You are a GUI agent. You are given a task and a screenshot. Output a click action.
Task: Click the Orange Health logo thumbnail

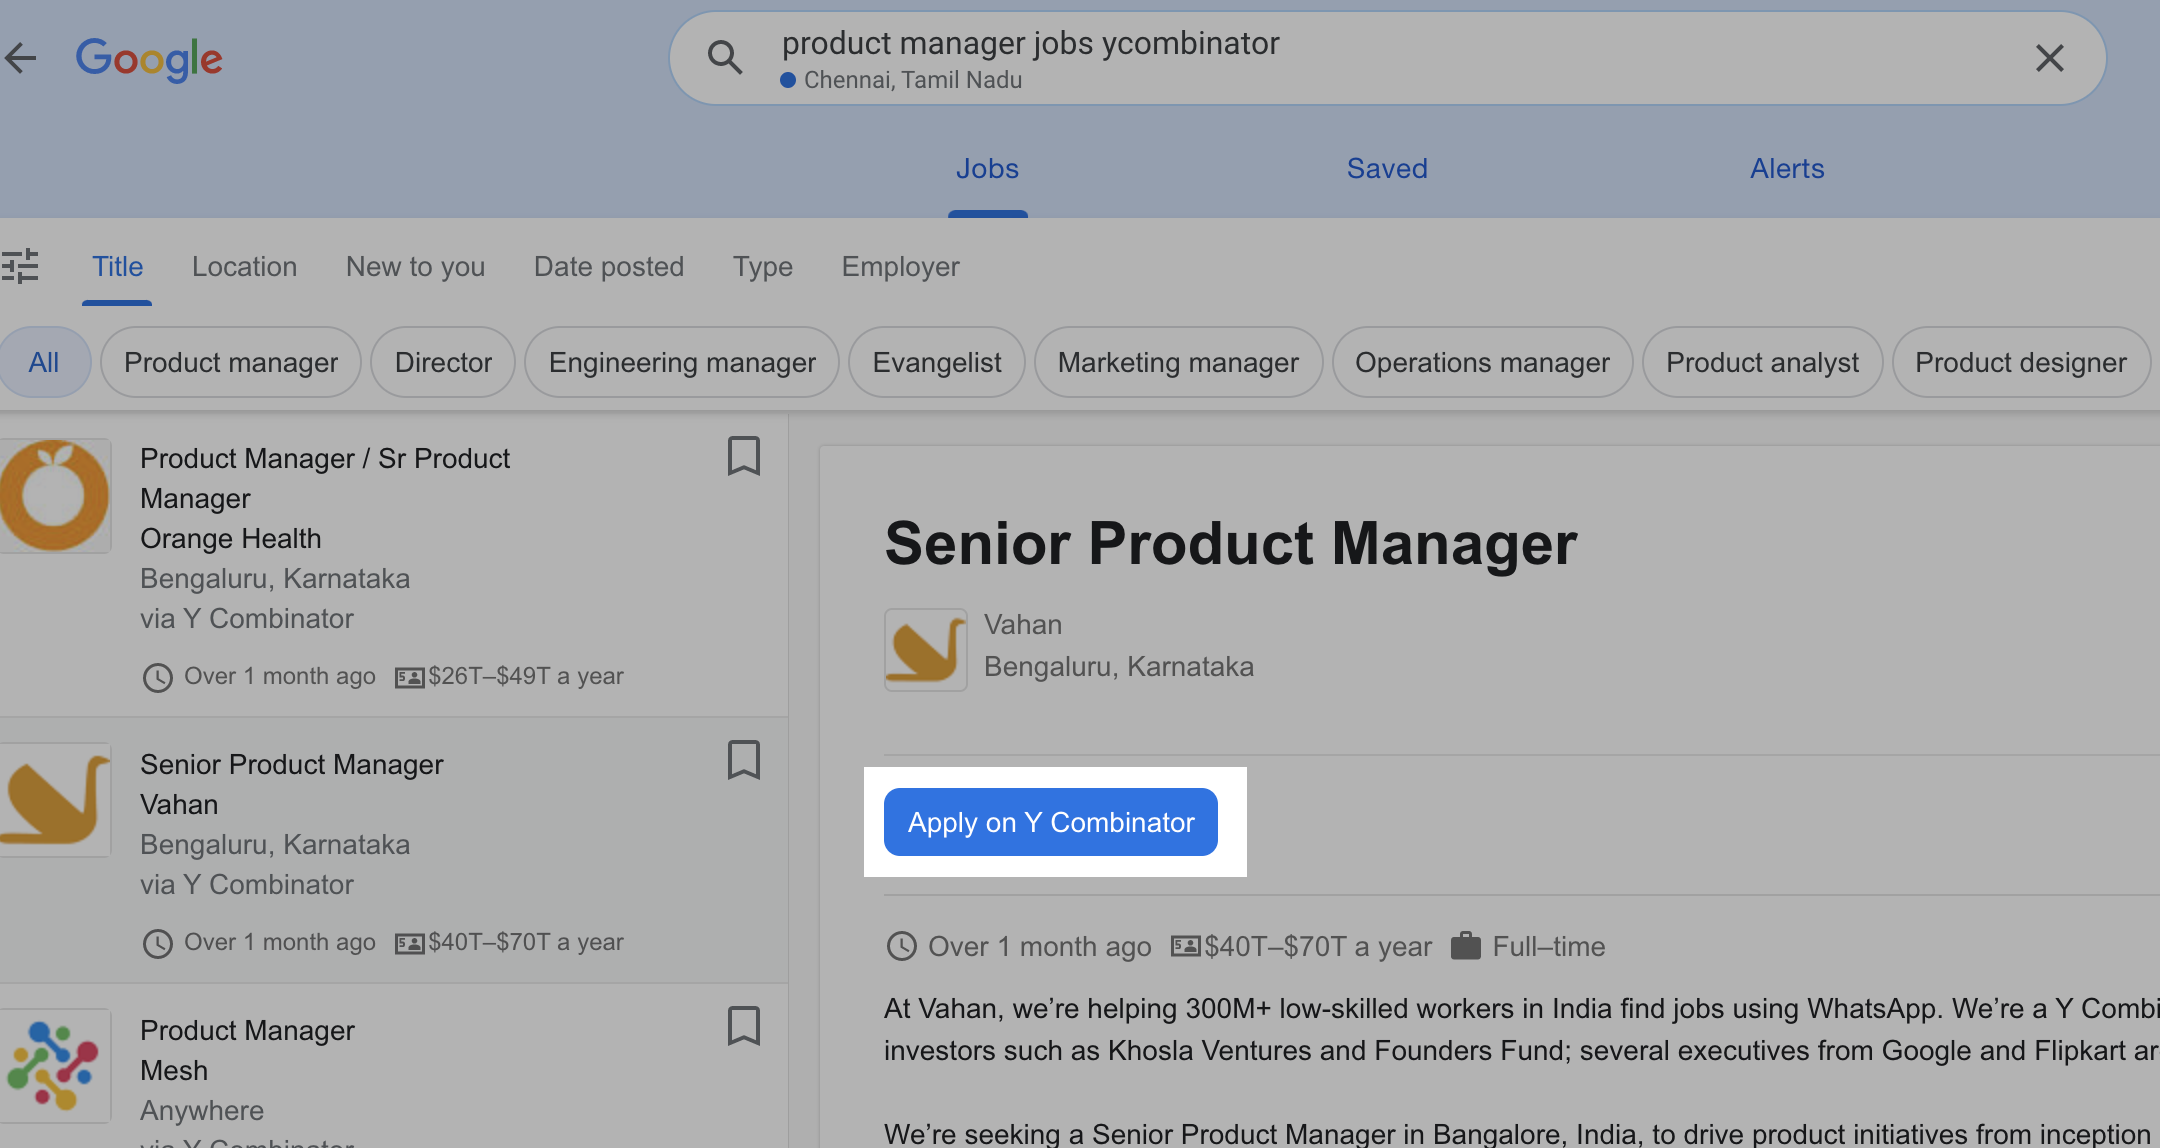pos(55,495)
